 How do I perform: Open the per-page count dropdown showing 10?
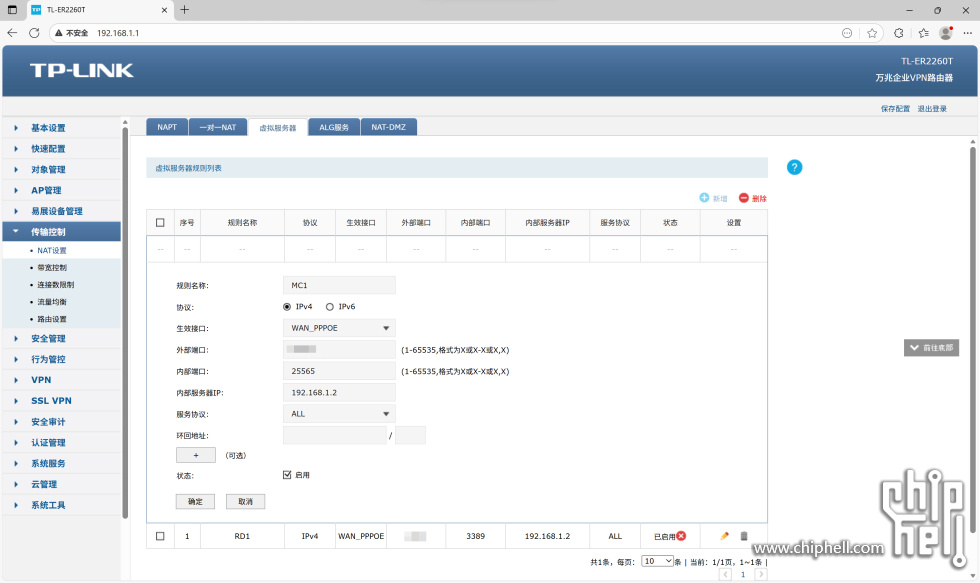(657, 561)
